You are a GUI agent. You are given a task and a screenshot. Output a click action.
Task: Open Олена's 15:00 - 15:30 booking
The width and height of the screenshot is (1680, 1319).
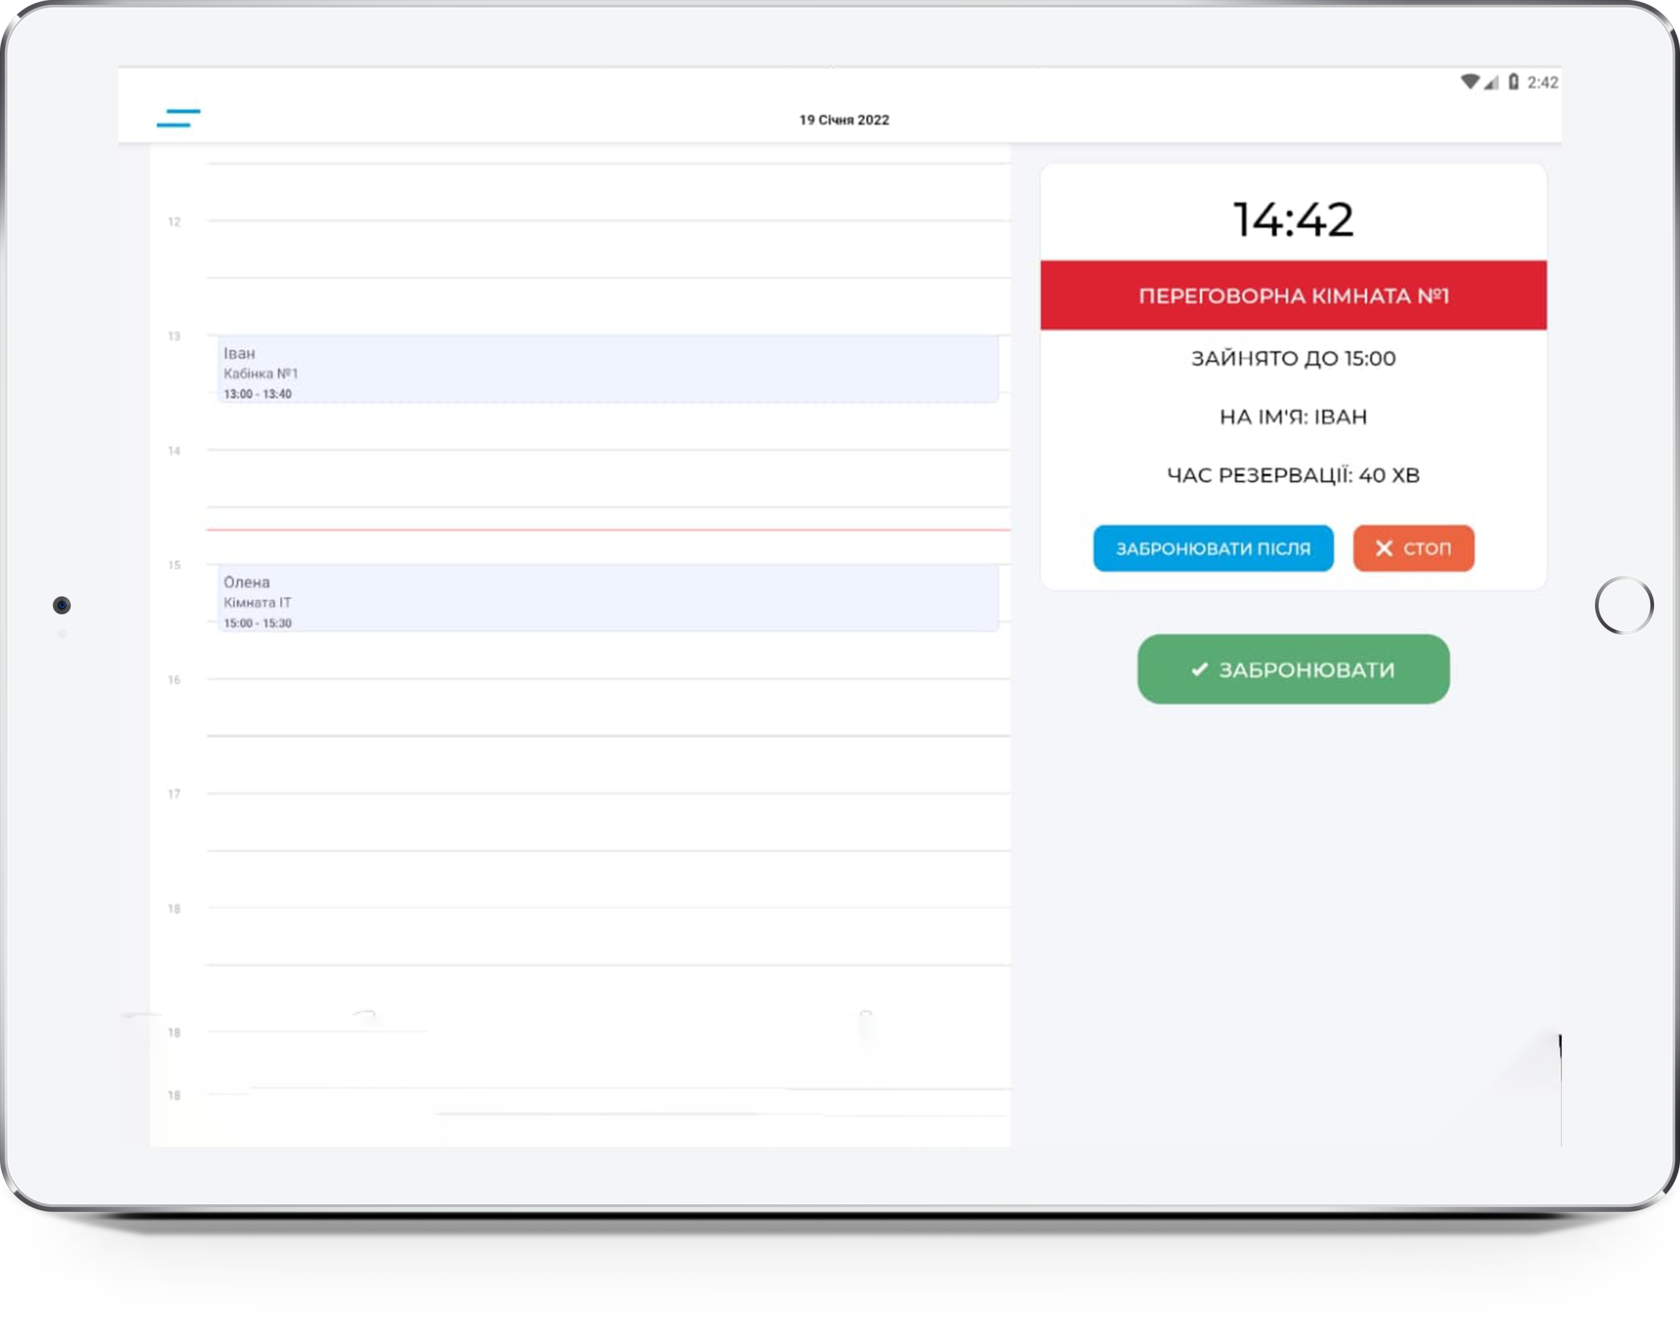(x=607, y=598)
